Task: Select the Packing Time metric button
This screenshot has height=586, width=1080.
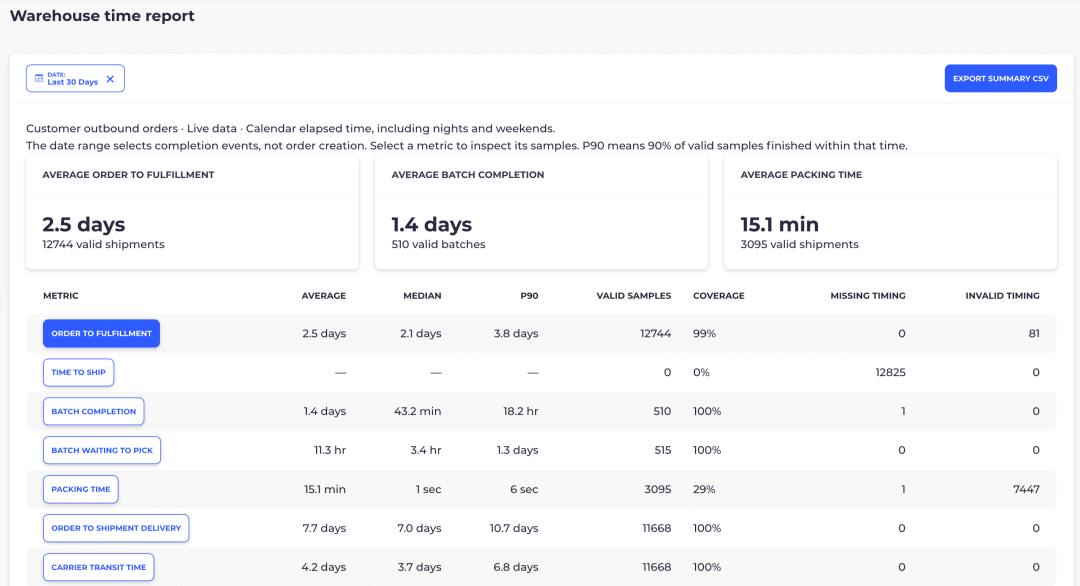Action: [x=81, y=490]
